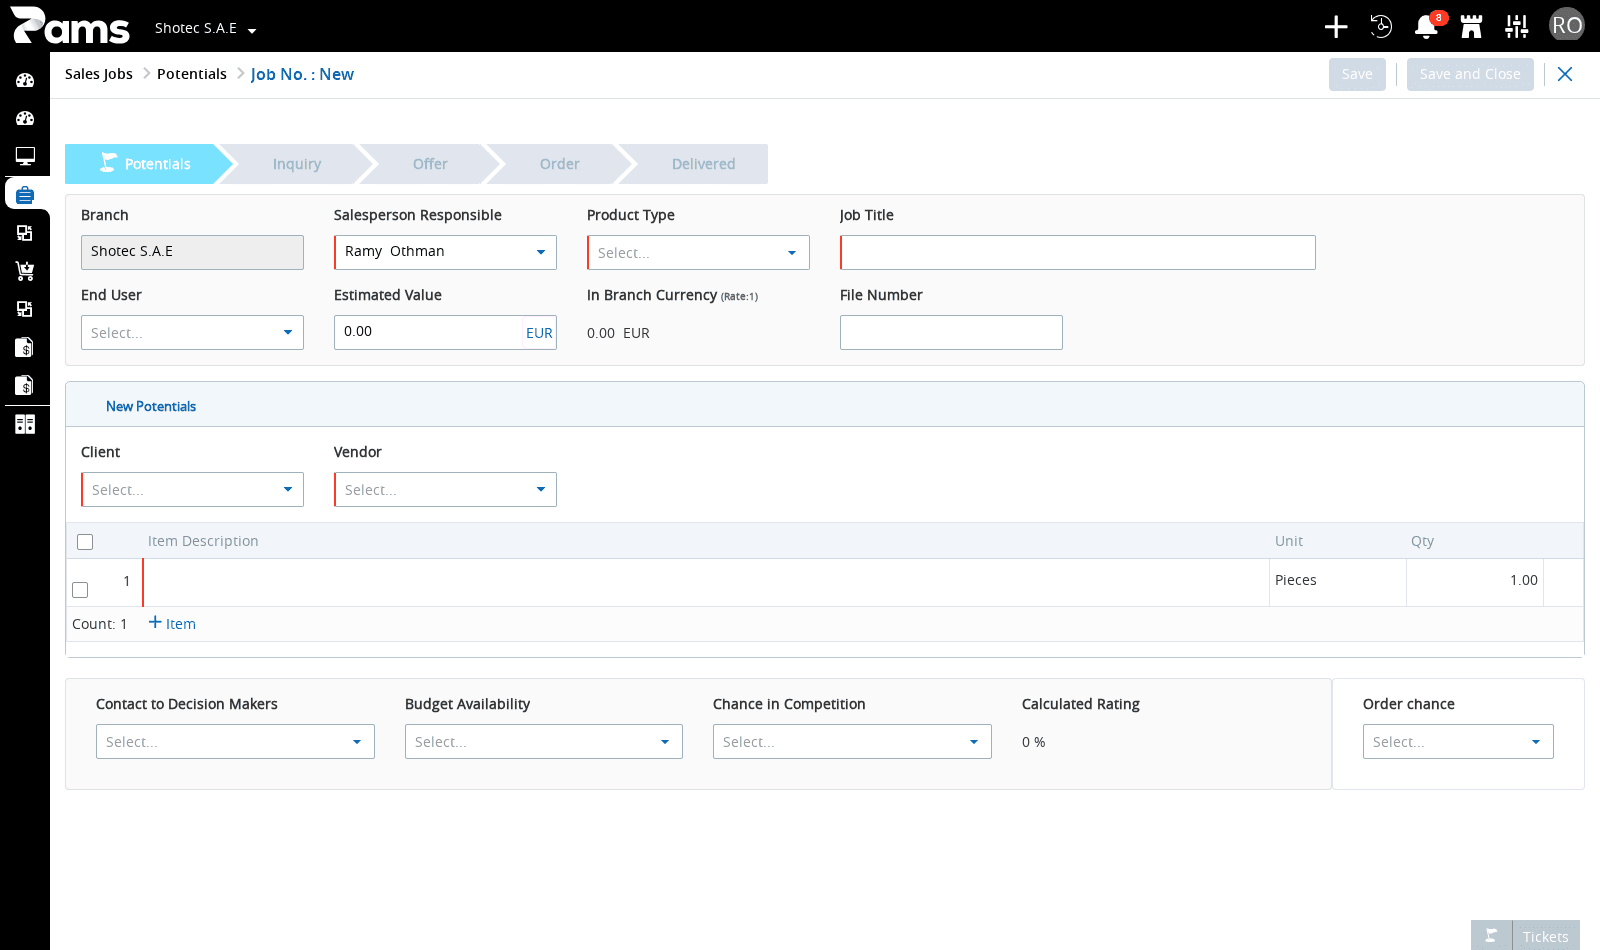
Task: Open the Shotec S.A.E company switcher
Action: tap(205, 28)
